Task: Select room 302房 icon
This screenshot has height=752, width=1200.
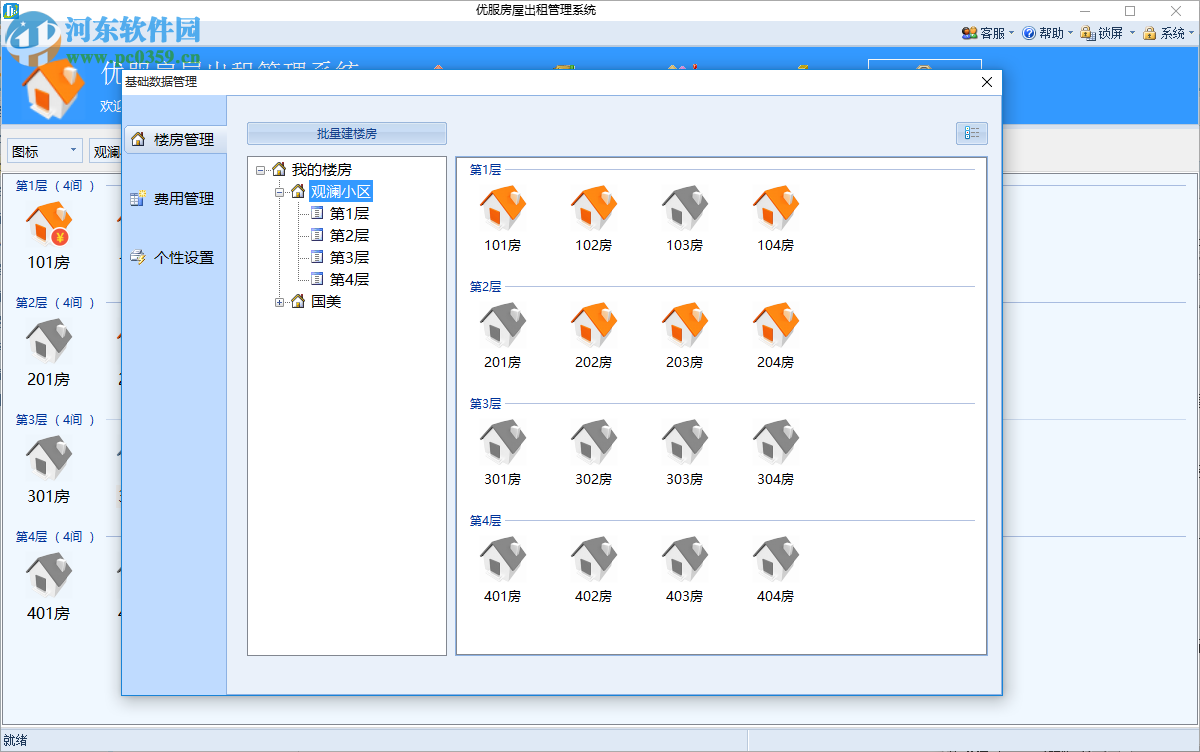Action: pos(594,443)
